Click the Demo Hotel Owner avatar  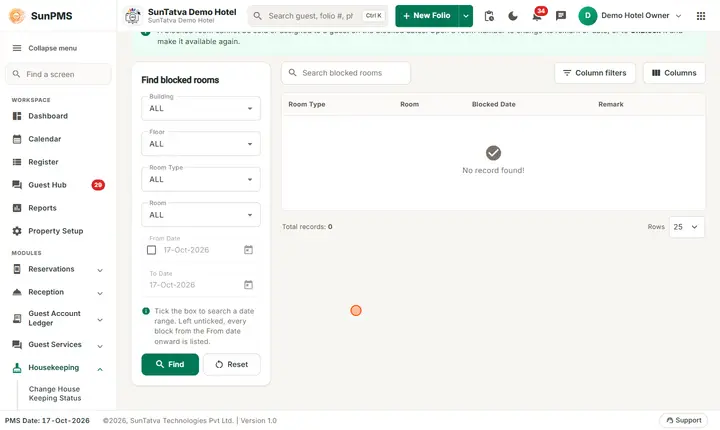(x=587, y=16)
